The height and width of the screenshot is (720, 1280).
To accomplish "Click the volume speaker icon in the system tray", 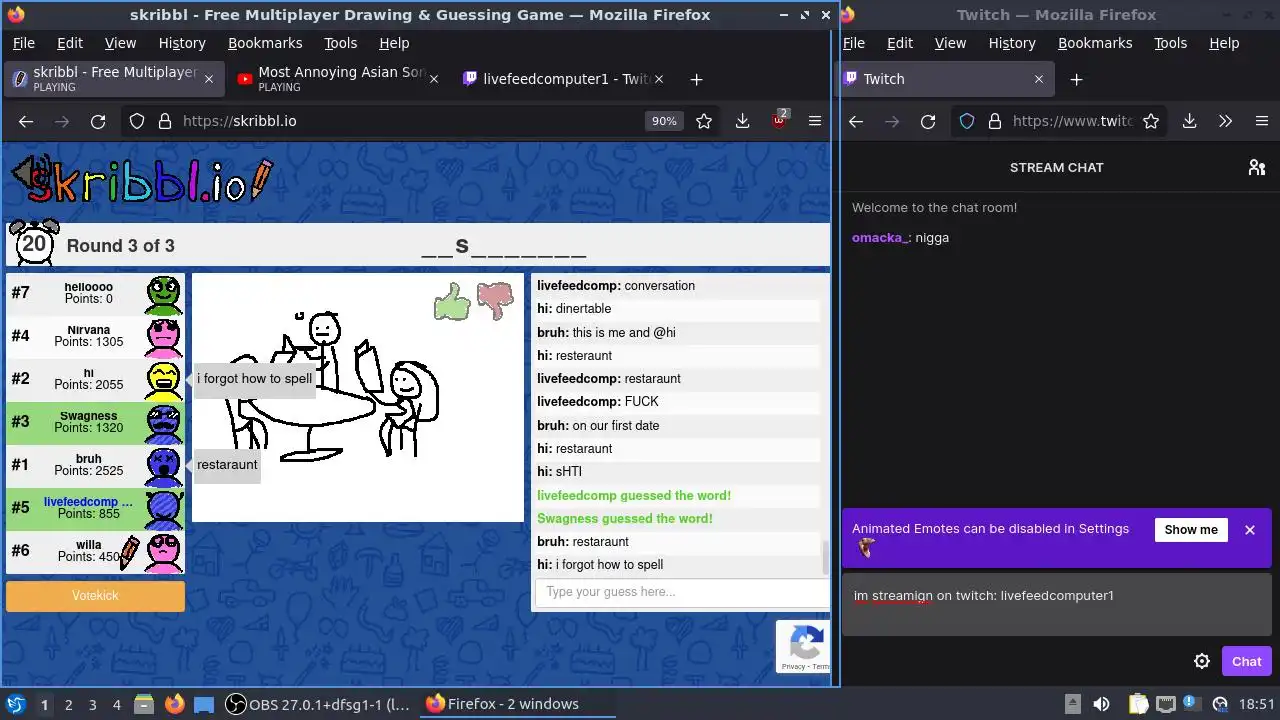I will (1101, 704).
